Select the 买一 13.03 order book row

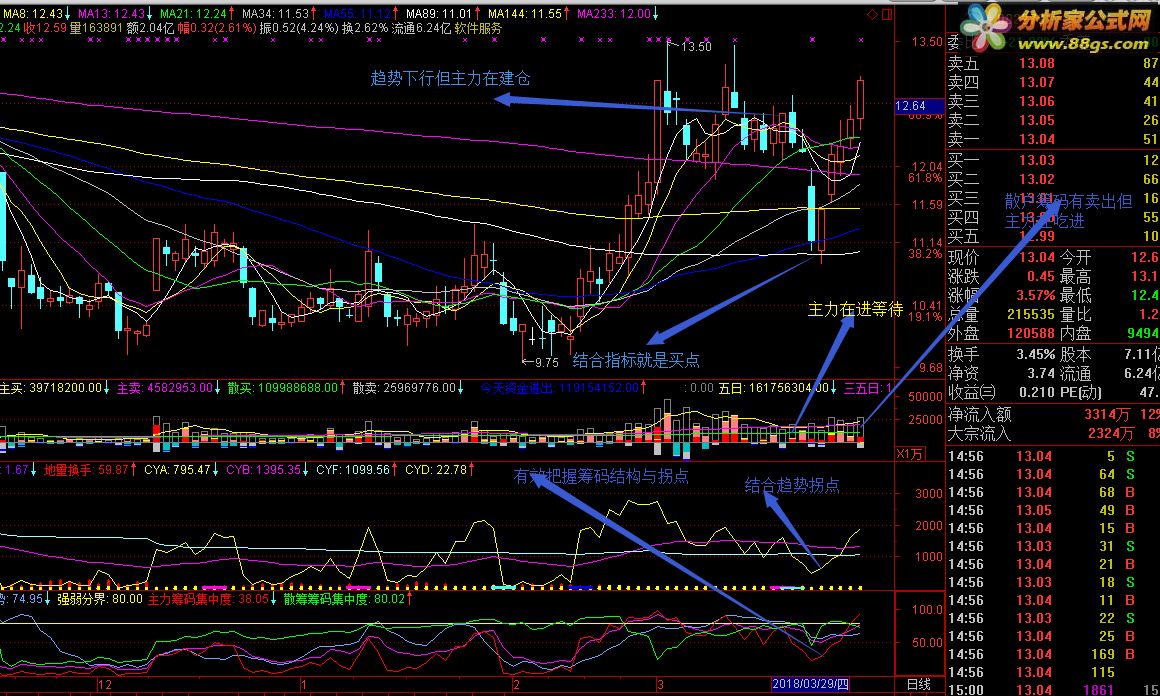pyautogui.click(x=1053, y=160)
